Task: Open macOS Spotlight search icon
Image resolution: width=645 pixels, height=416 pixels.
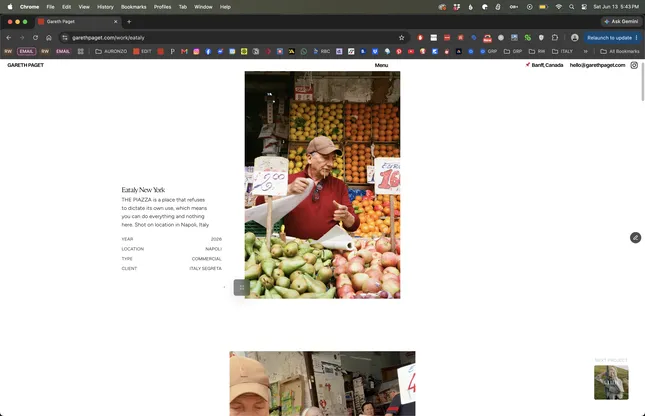Action: (x=571, y=7)
